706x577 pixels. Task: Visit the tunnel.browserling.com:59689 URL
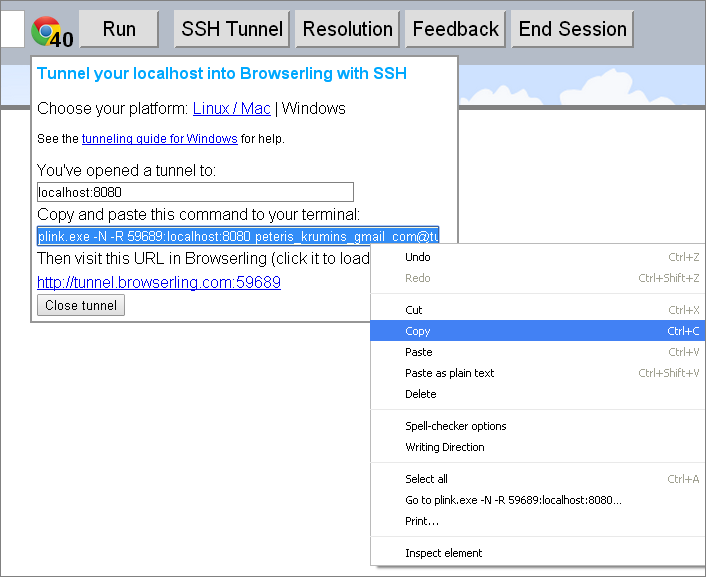pos(159,282)
